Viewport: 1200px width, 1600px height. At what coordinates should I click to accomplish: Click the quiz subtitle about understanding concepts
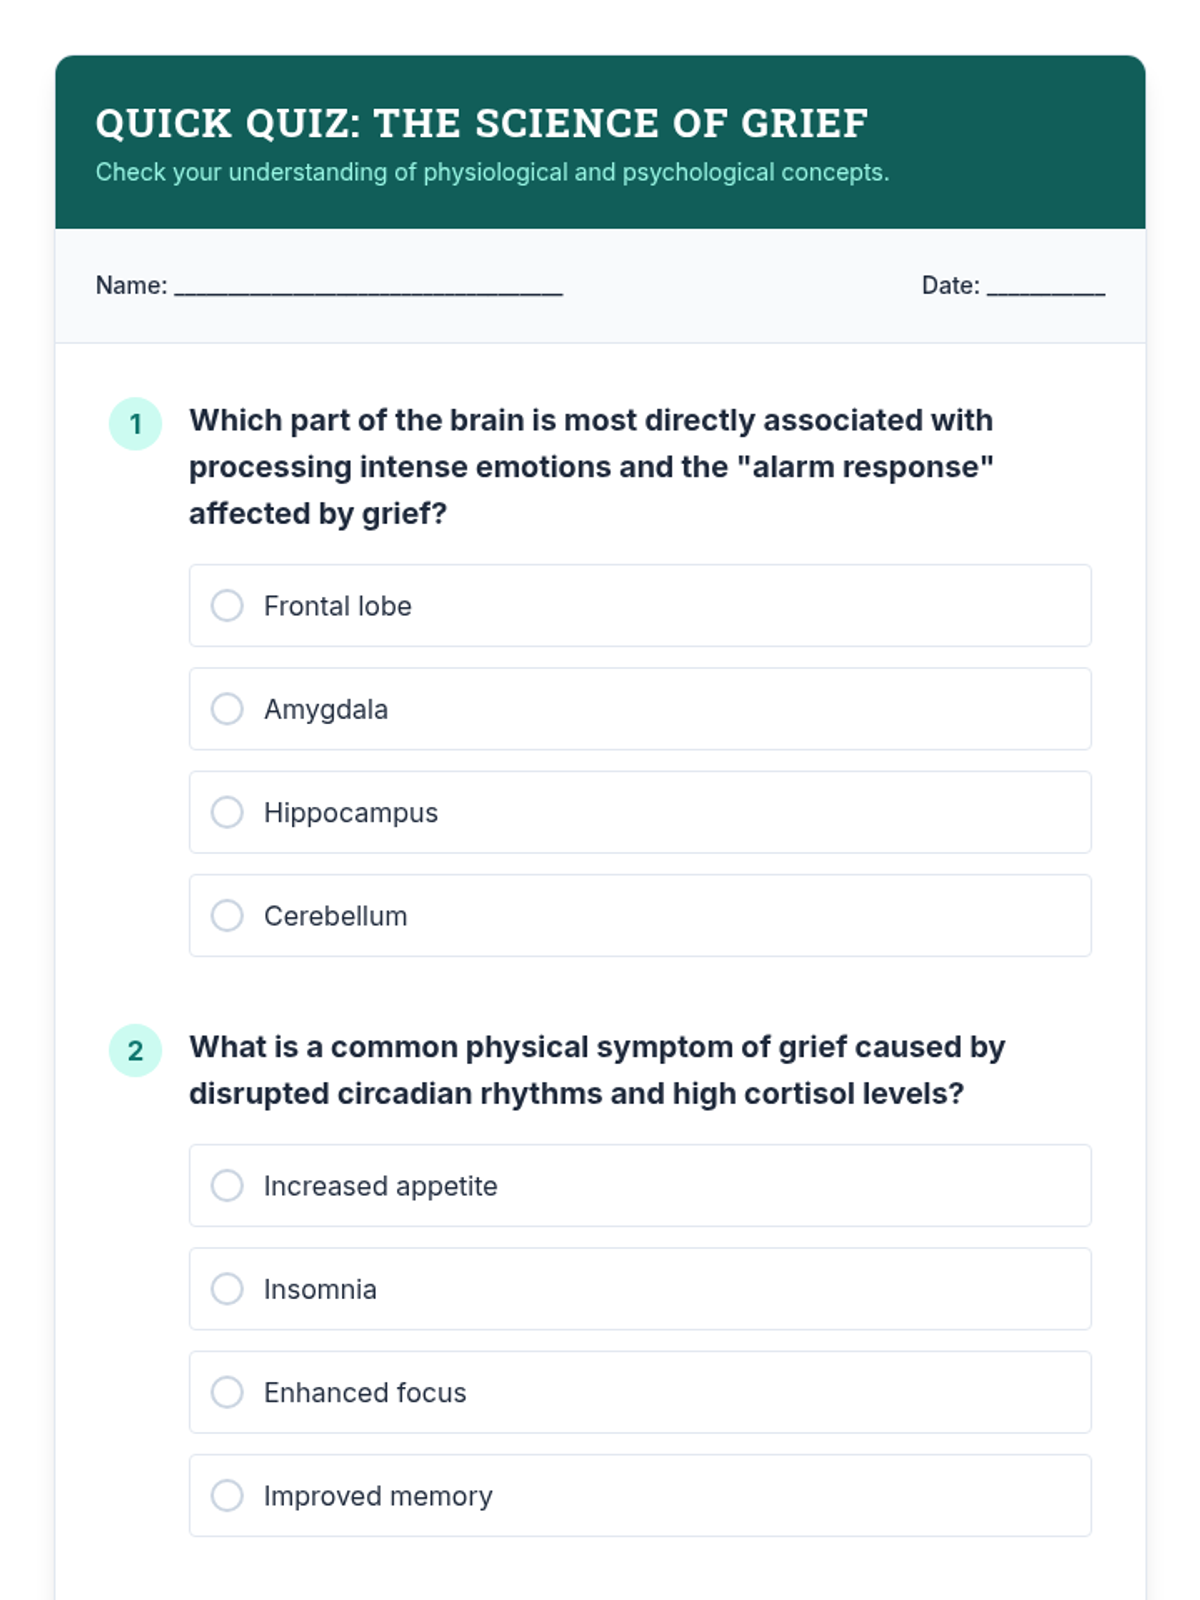[492, 172]
